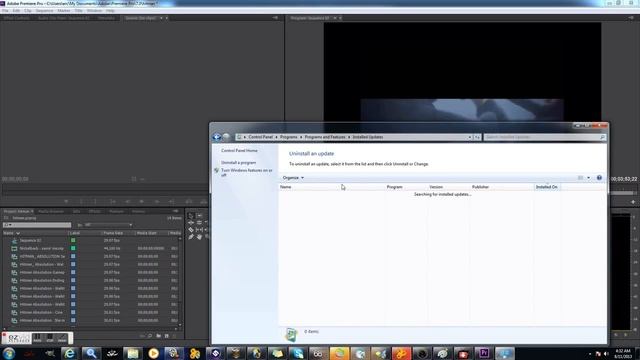Click Refresh button beside the address bar
Viewport: 640px width, 360px height.
(477, 137)
